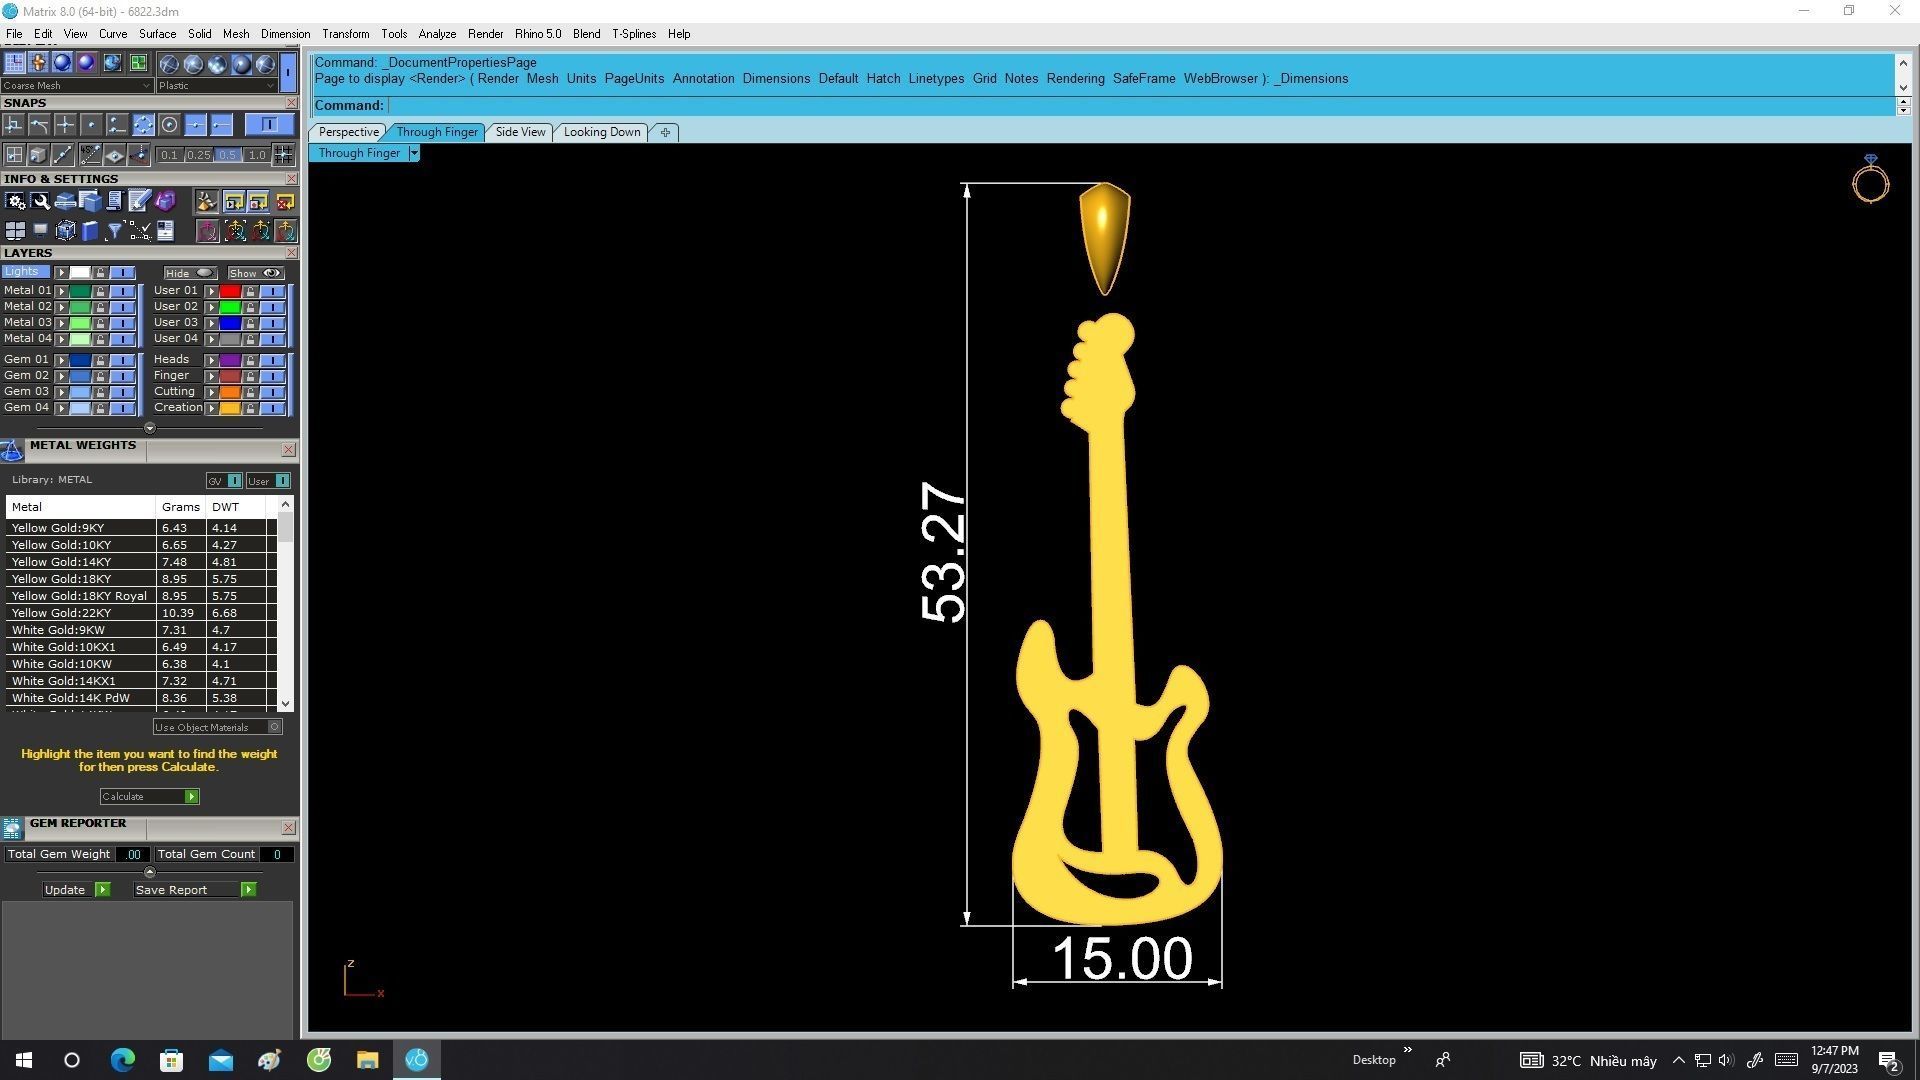Open the Mail app on the taskbar

220,1060
